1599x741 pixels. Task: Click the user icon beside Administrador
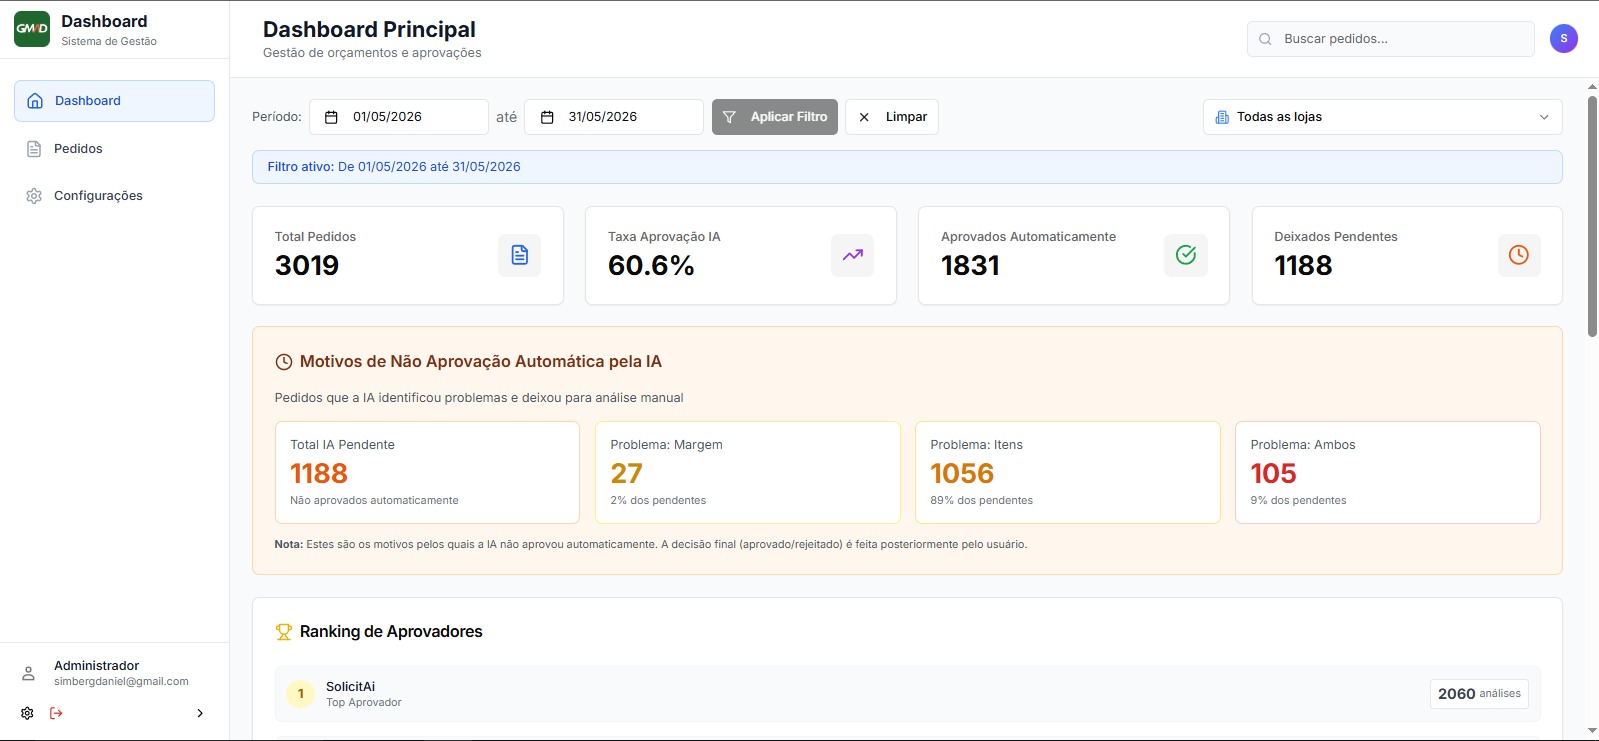29,673
